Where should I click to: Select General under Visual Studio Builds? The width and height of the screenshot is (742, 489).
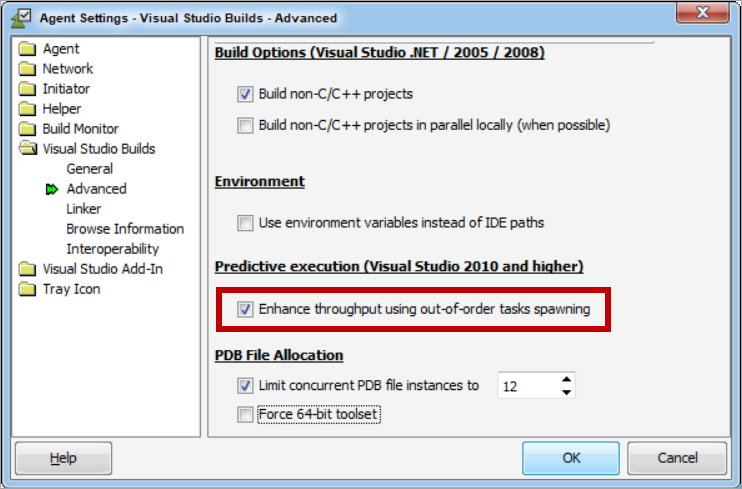coord(89,169)
